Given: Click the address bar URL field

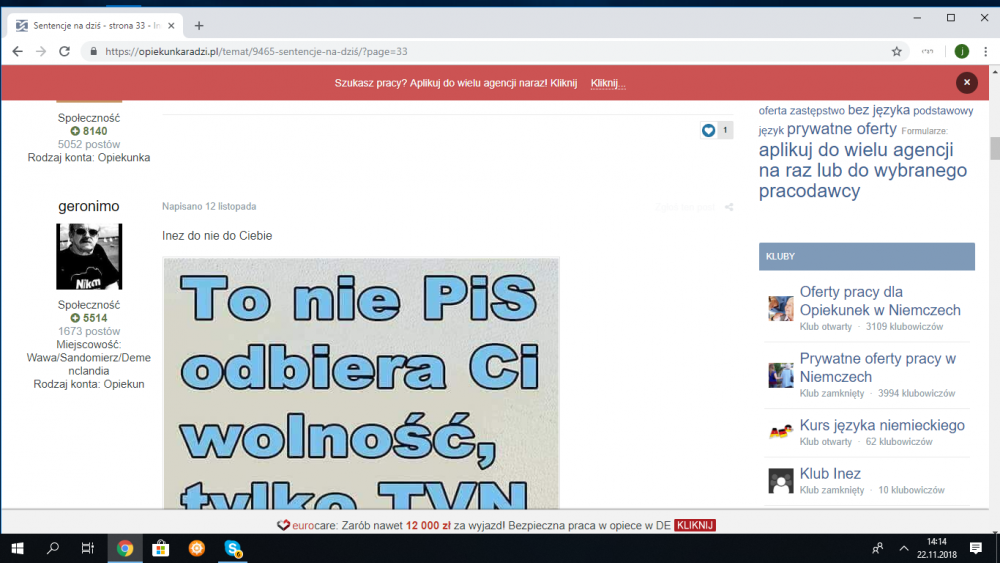Looking at the screenshot, I should tap(480, 51).
